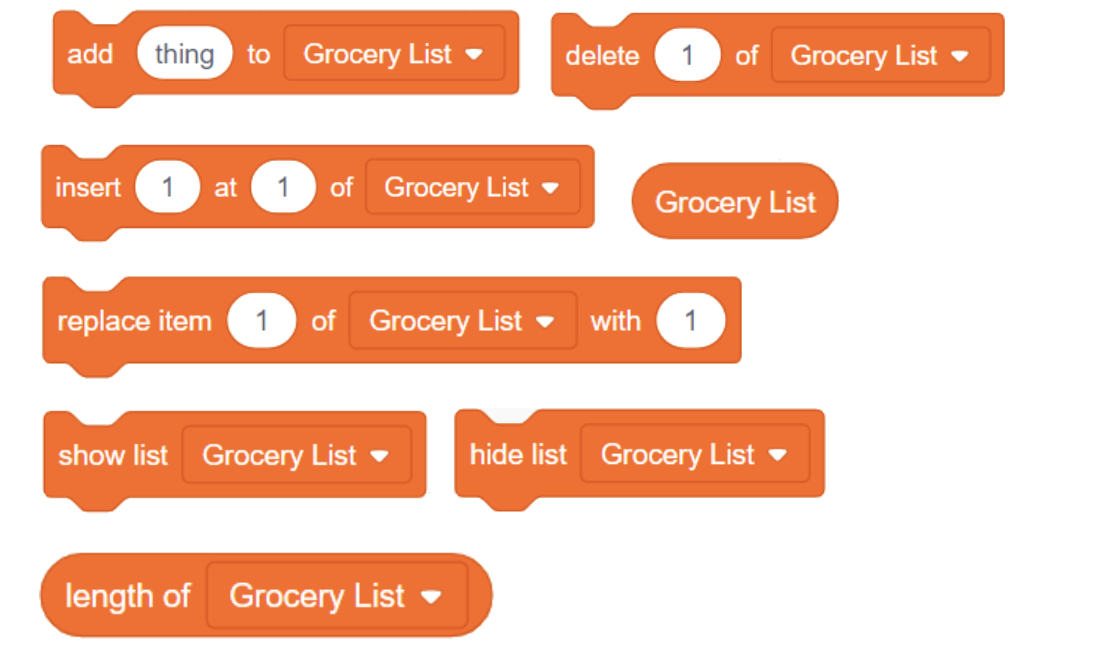Viewport: 1096px width, 652px height.
Task: Click the 'show list' block label
Action: pyautogui.click(x=113, y=455)
